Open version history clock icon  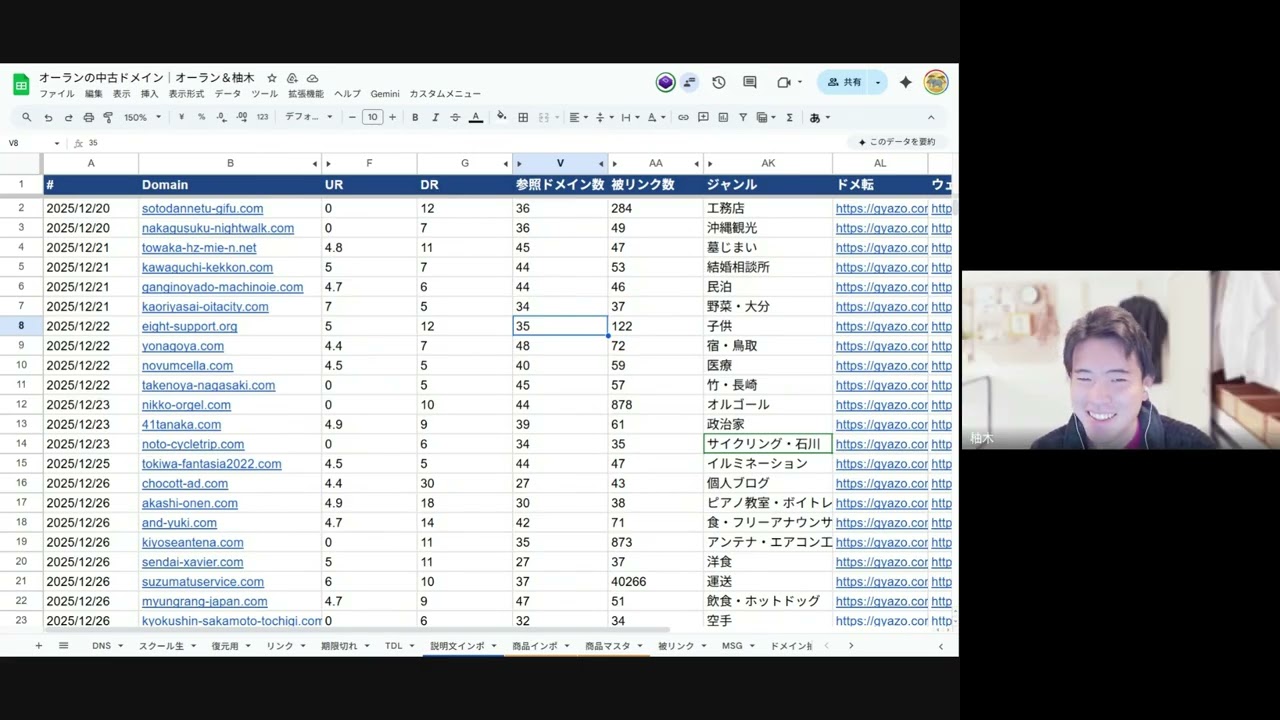click(x=718, y=82)
